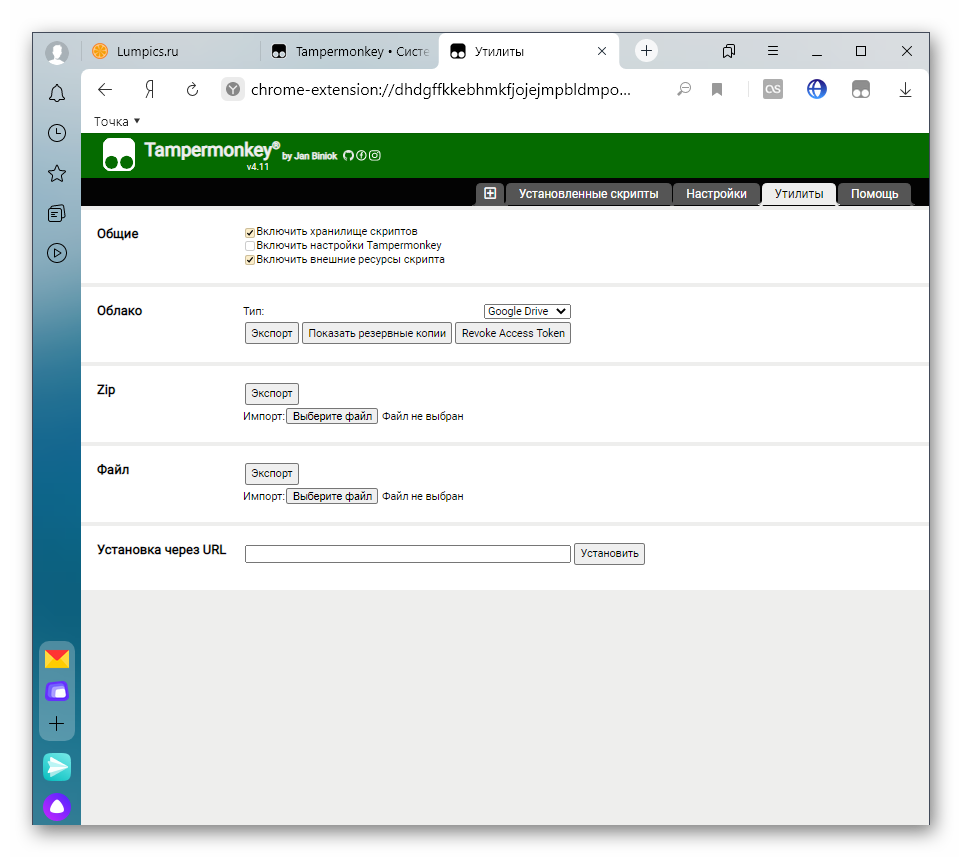Click the Tampermonkey extension toolbar icon
Image resolution: width=962 pixels, height=857 pixels.
pos(861,90)
